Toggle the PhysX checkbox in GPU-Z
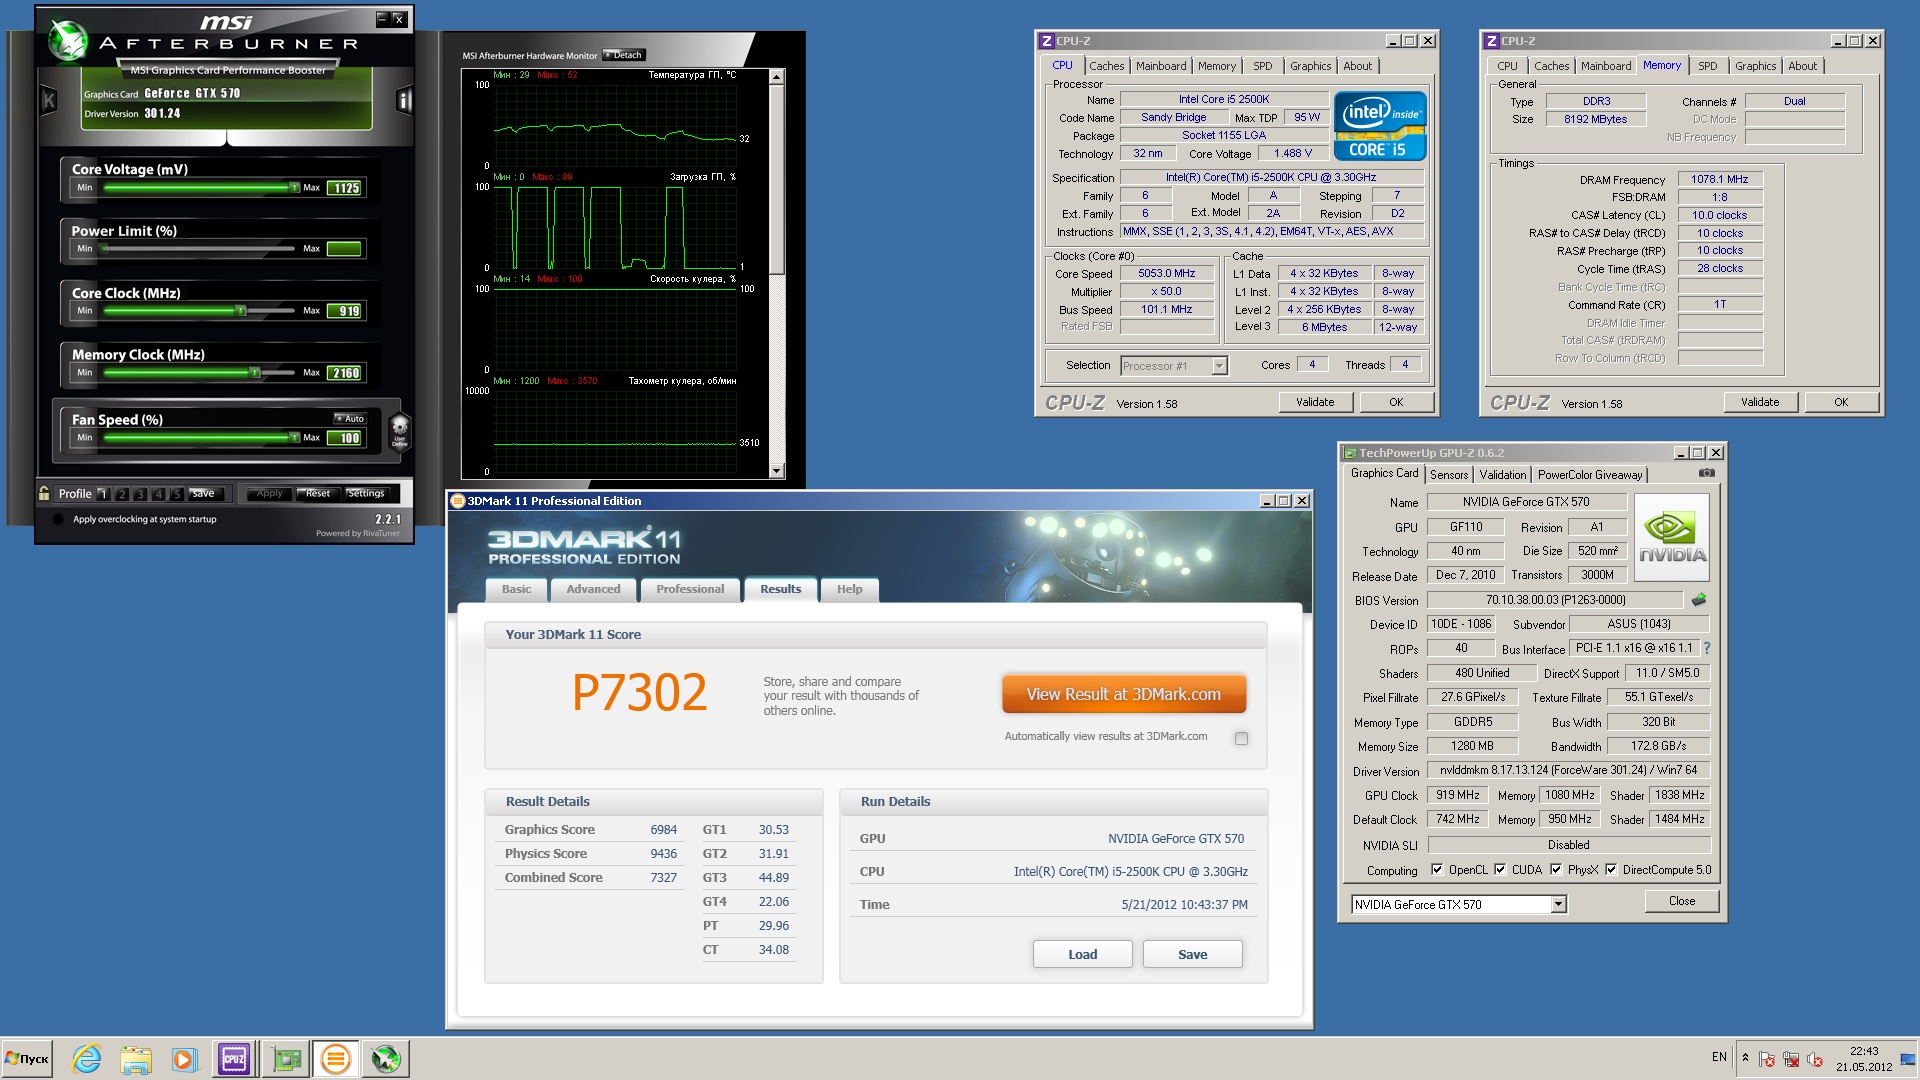Image resolution: width=1920 pixels, height=1080 pixels. tap(1556, 870)
